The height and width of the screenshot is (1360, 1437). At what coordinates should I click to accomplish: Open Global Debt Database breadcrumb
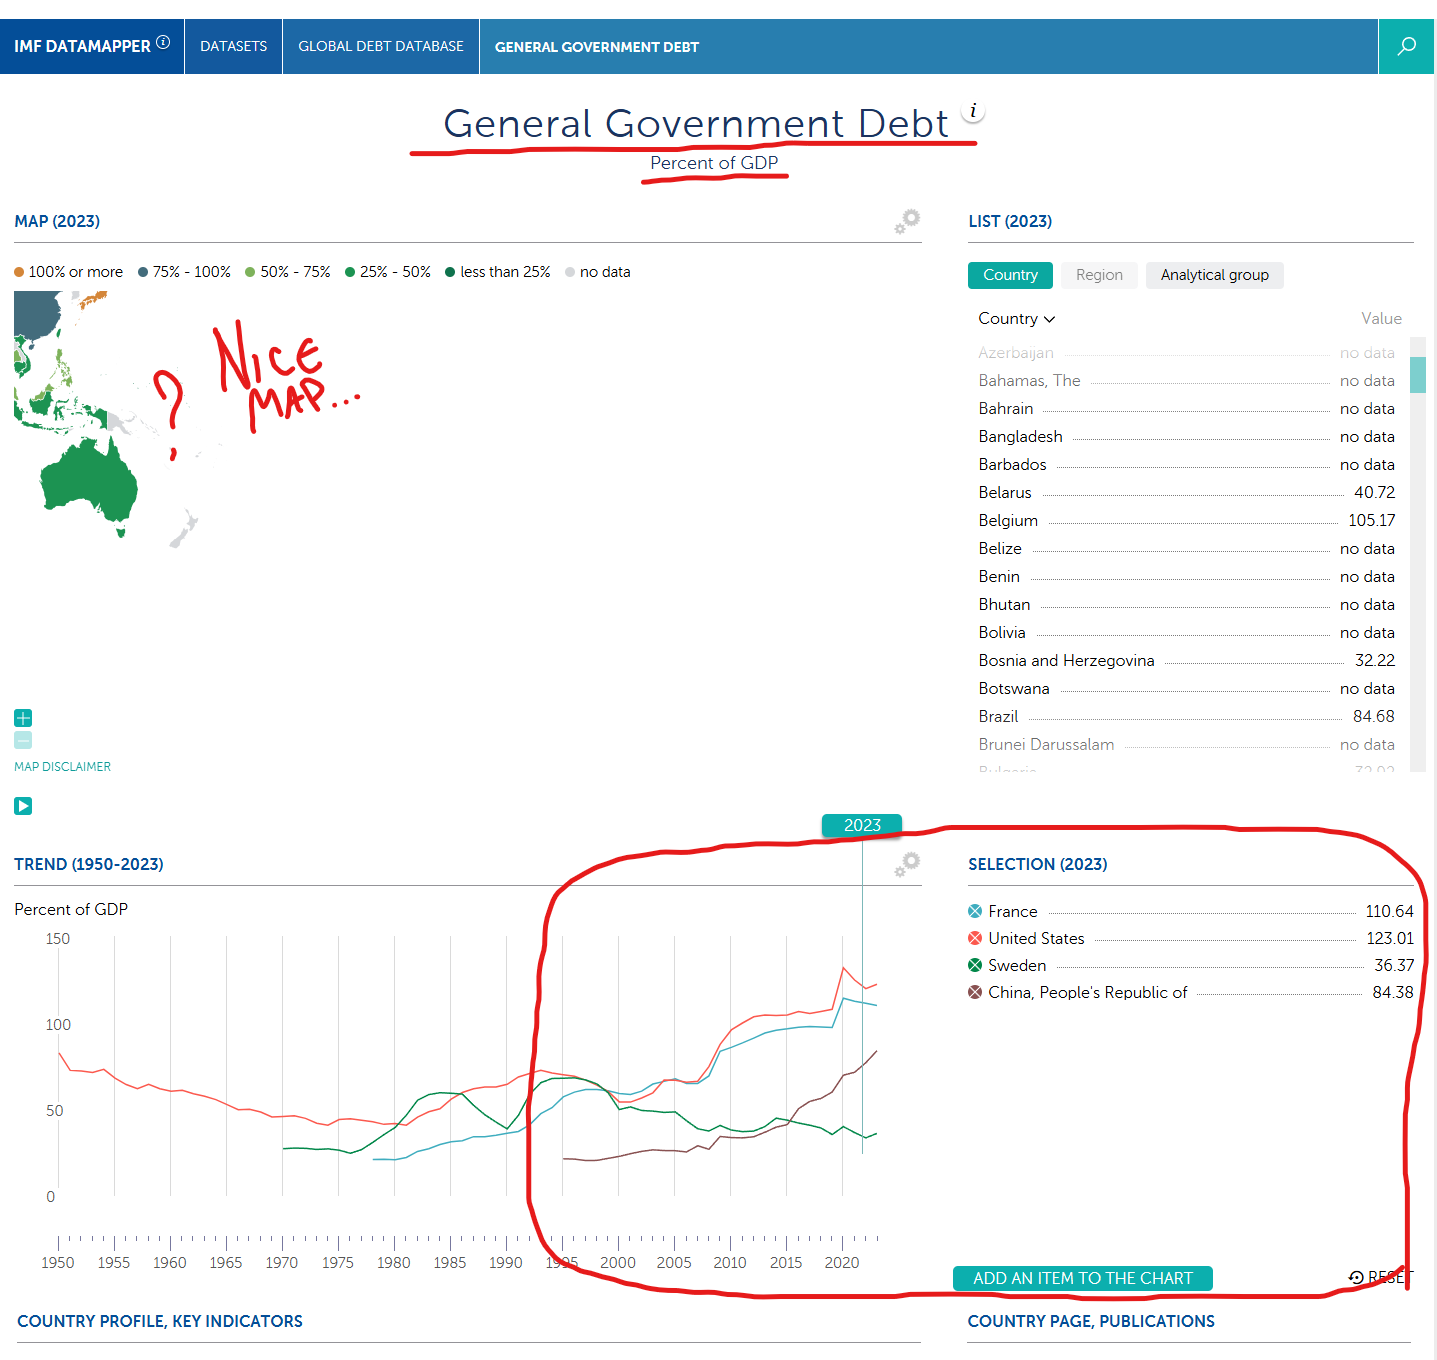click(381, 46)
